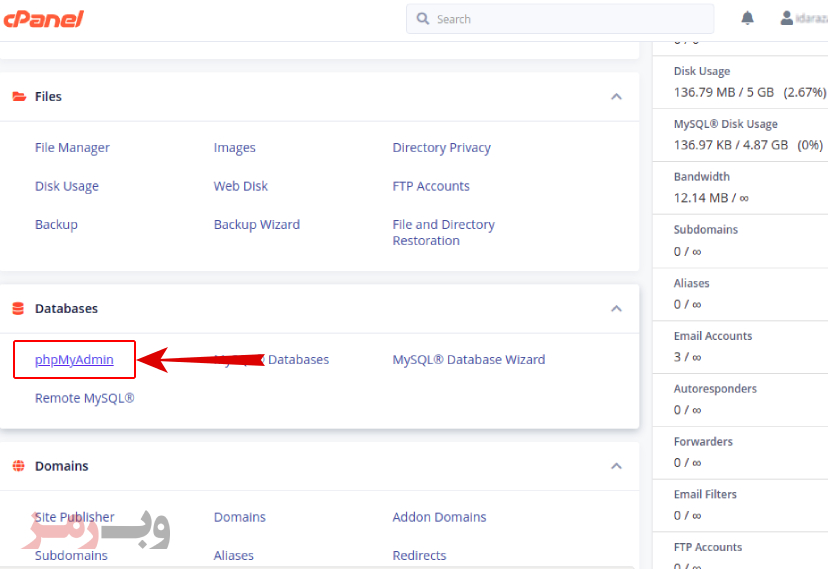Viewport: 828px width, 569px height.
Task: Open Backup Wizard
Action: coord(257,225)
